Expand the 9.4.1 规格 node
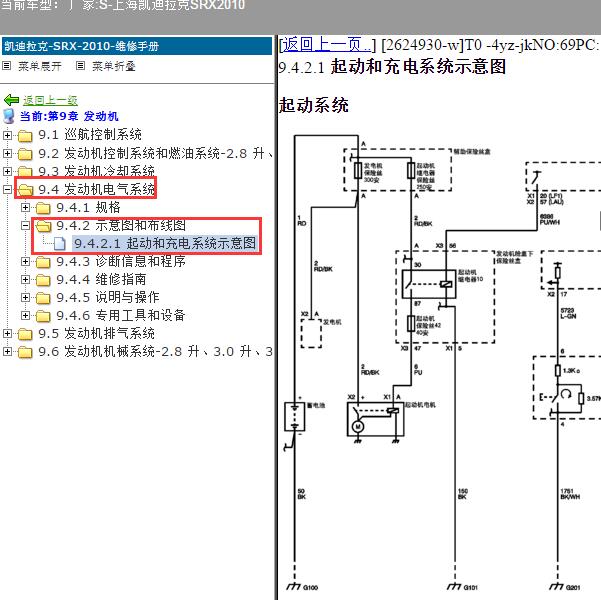This screenshot has width=601, height=600. (x=25, y=207)
